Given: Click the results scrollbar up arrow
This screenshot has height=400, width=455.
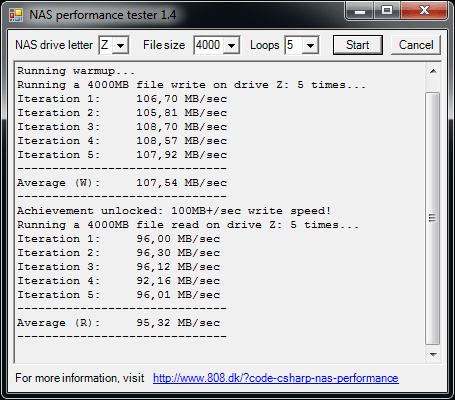Looking at the screenshot, I should 433,71.
